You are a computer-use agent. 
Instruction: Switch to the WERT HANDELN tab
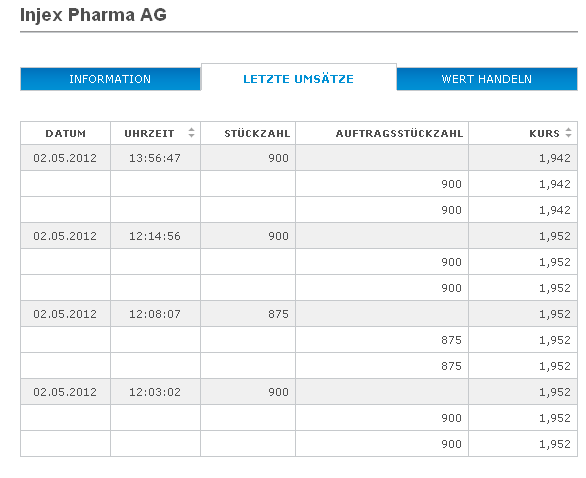coord(487,79)
